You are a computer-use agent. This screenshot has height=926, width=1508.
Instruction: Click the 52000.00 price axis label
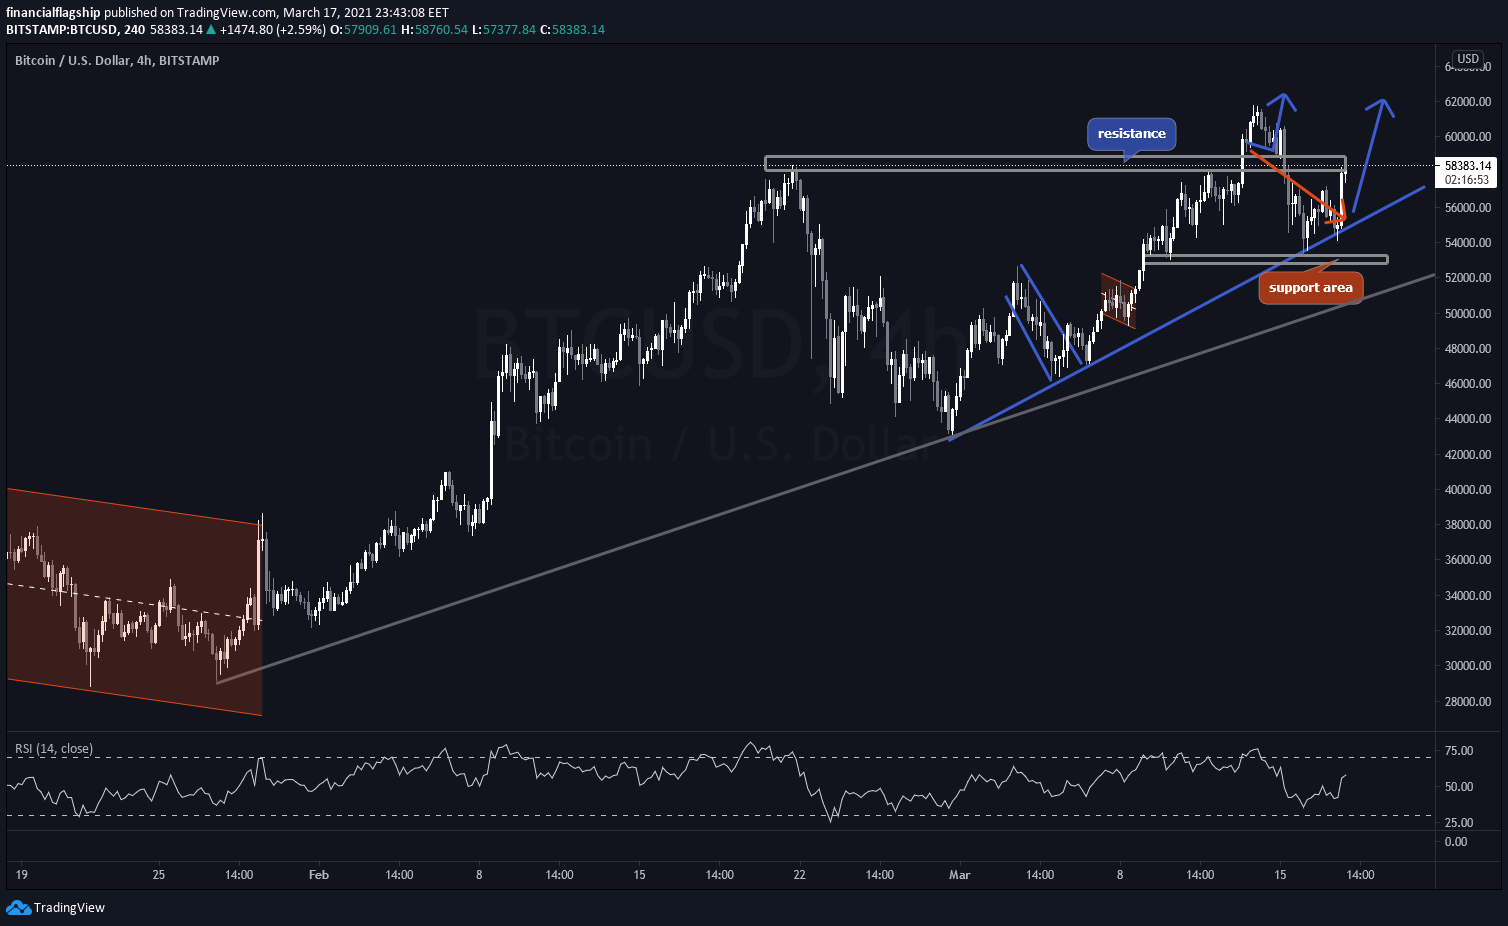[1468, 278]
